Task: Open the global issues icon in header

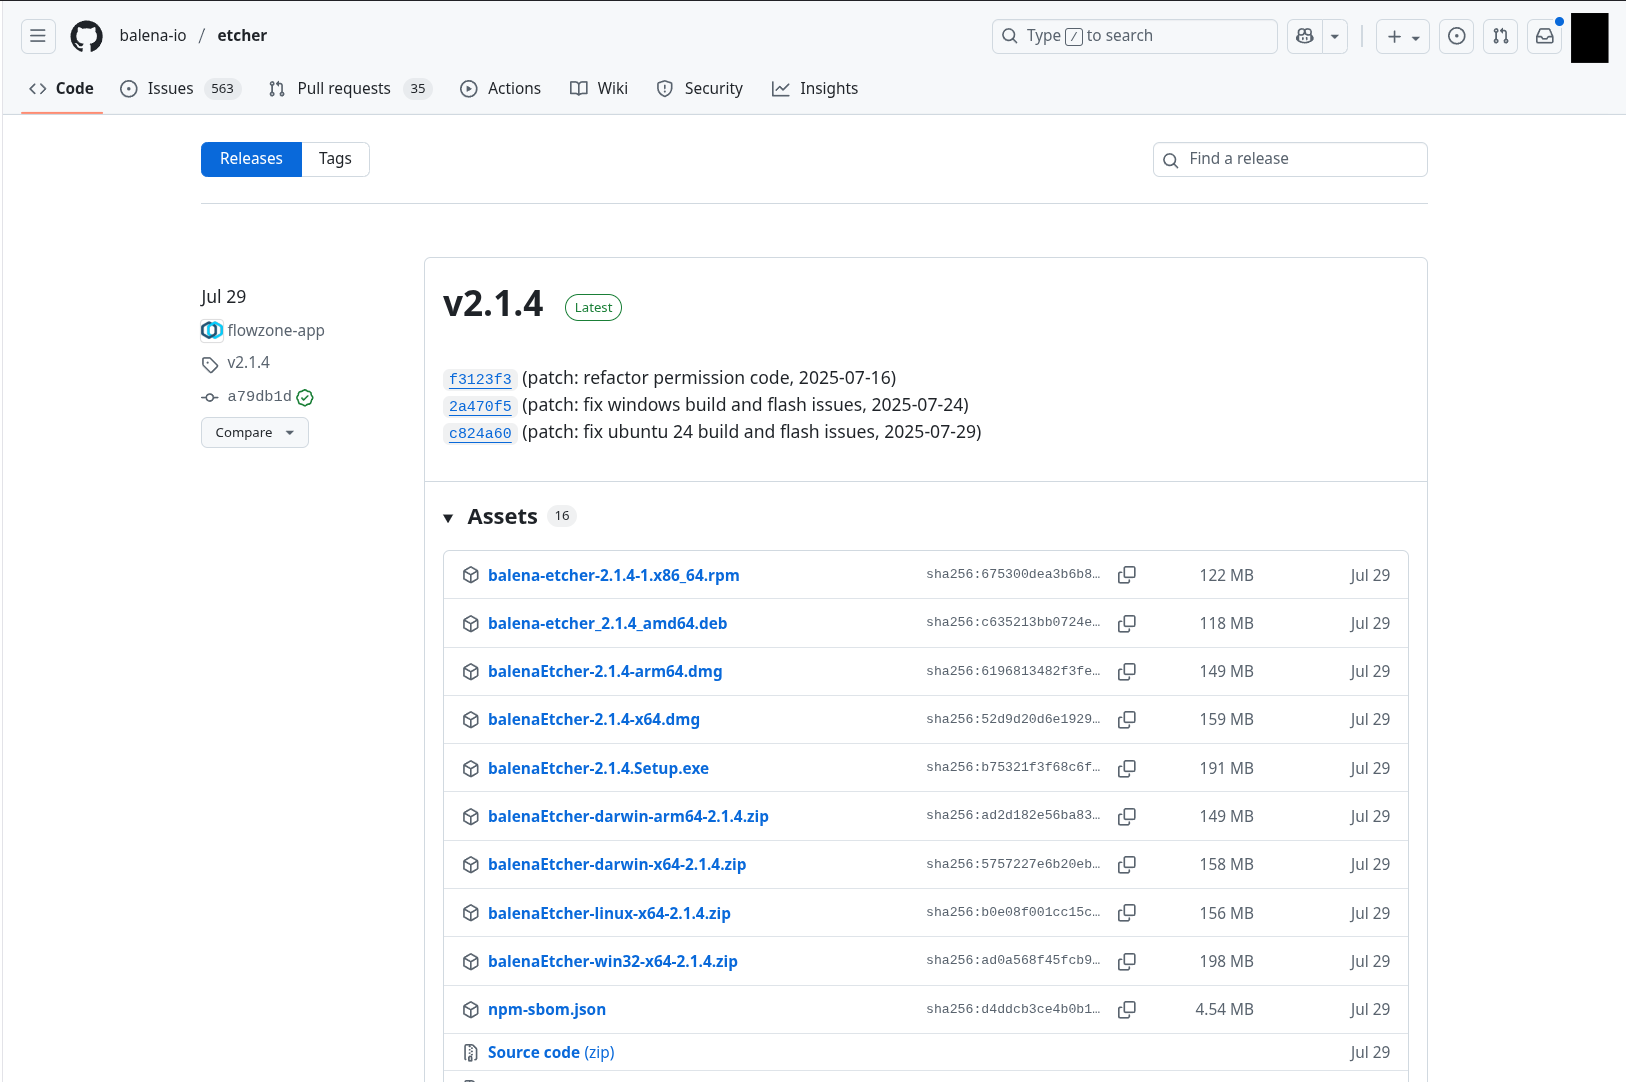Action: (x=1456, y=36)
